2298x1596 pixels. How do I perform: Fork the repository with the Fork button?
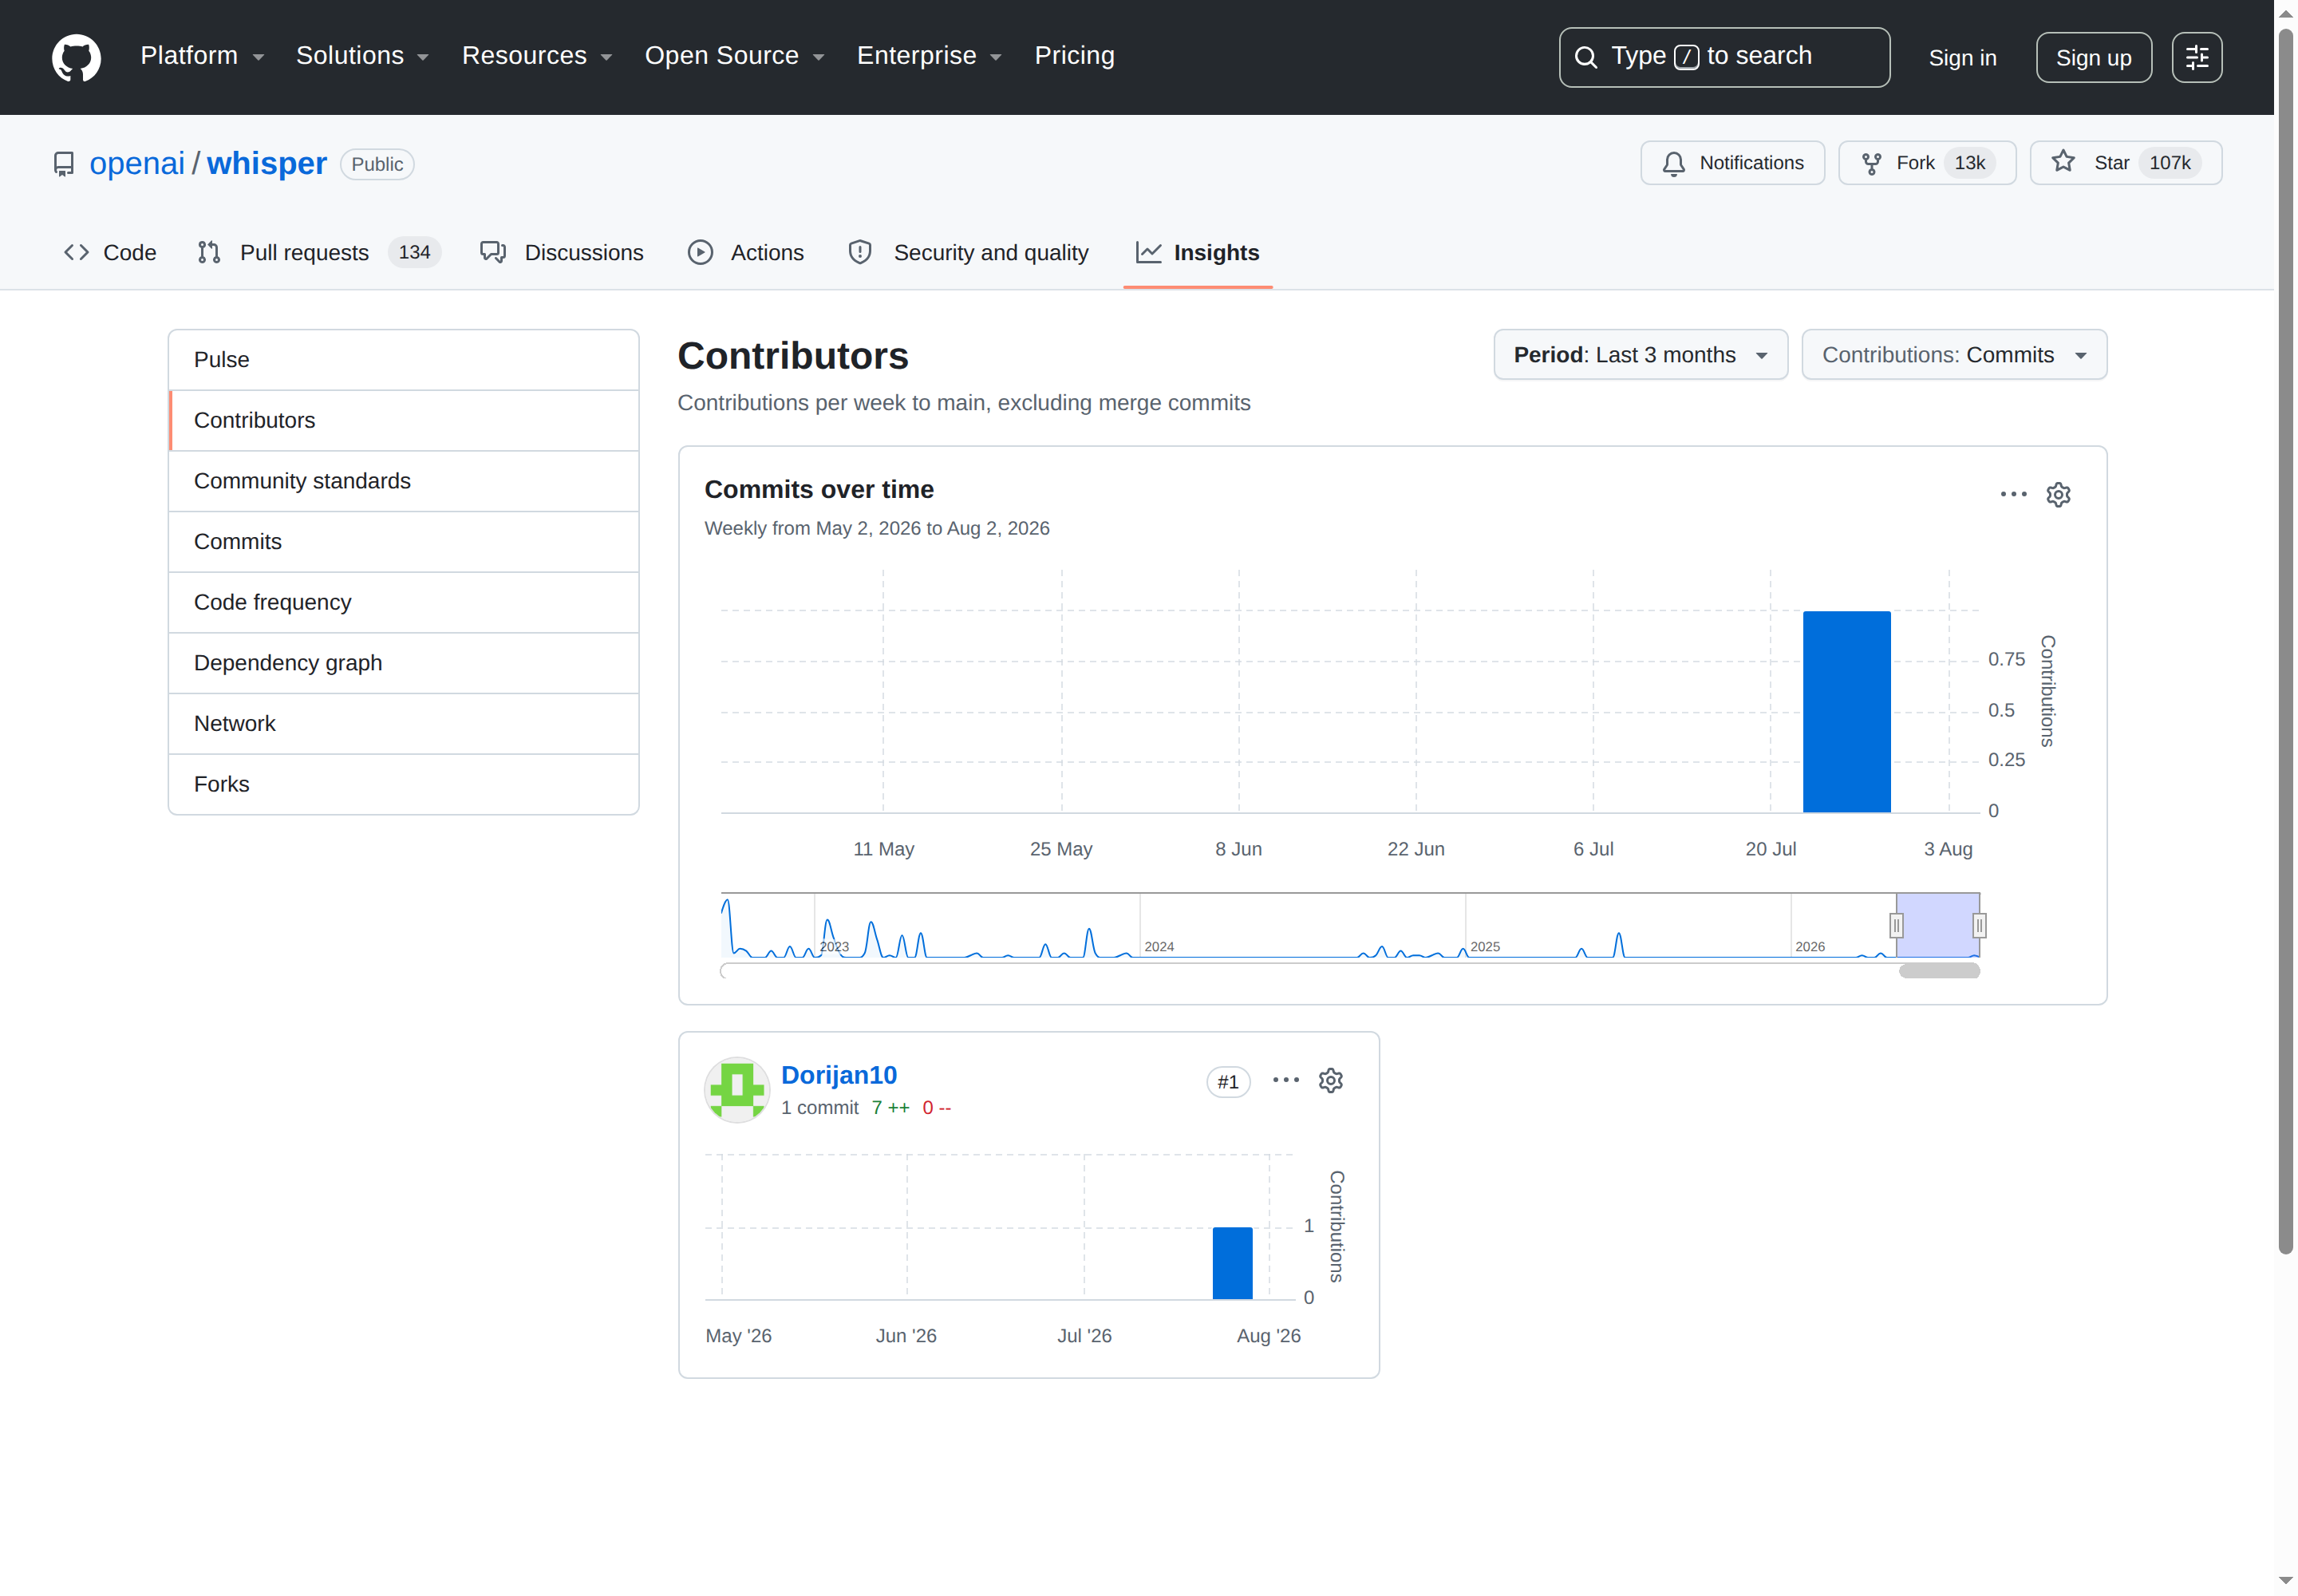pyautogui.click(x=1926, y=163)
